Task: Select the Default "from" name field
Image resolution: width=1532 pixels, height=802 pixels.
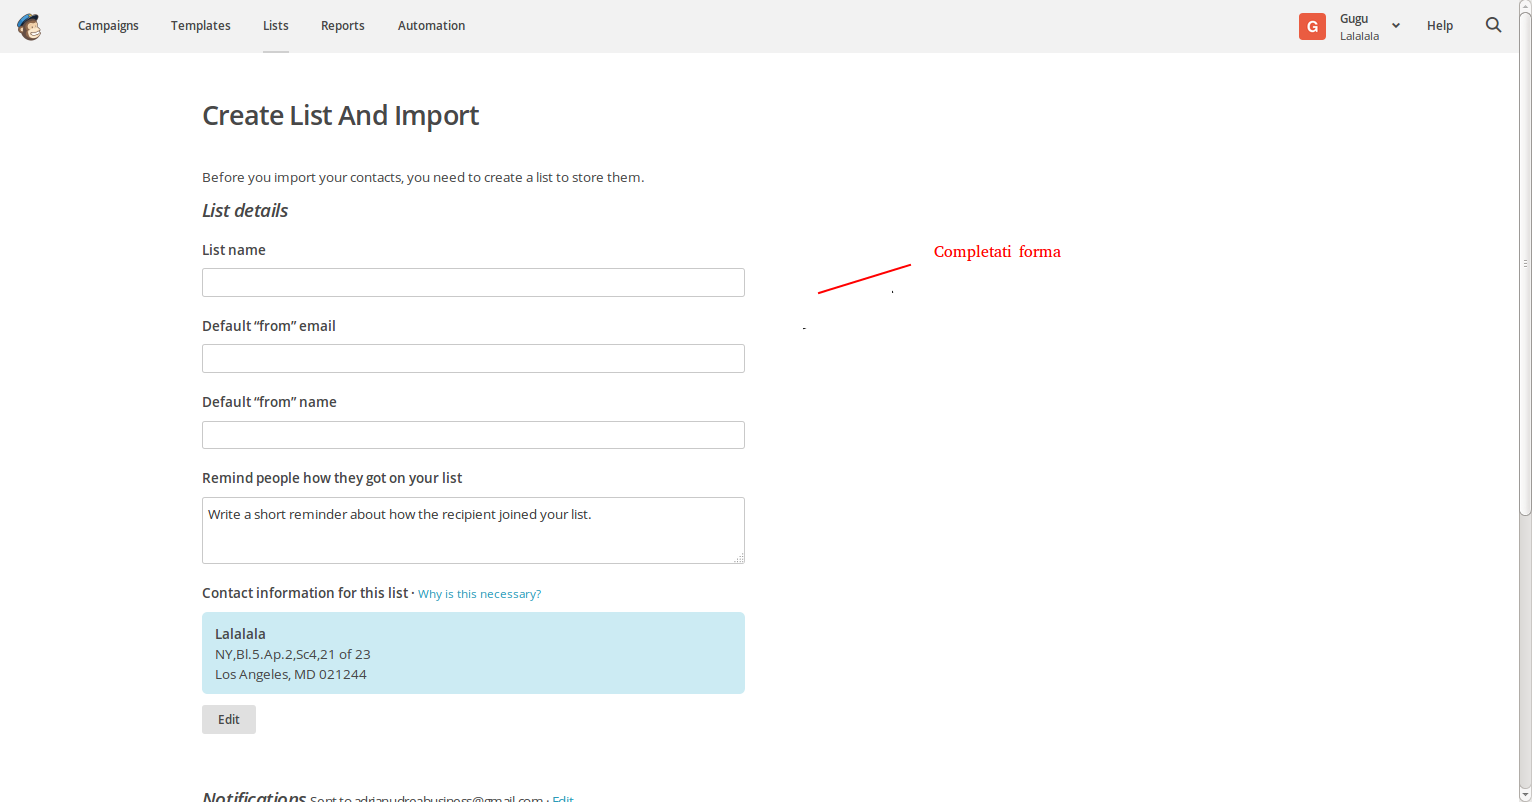Action: [473, 435]
